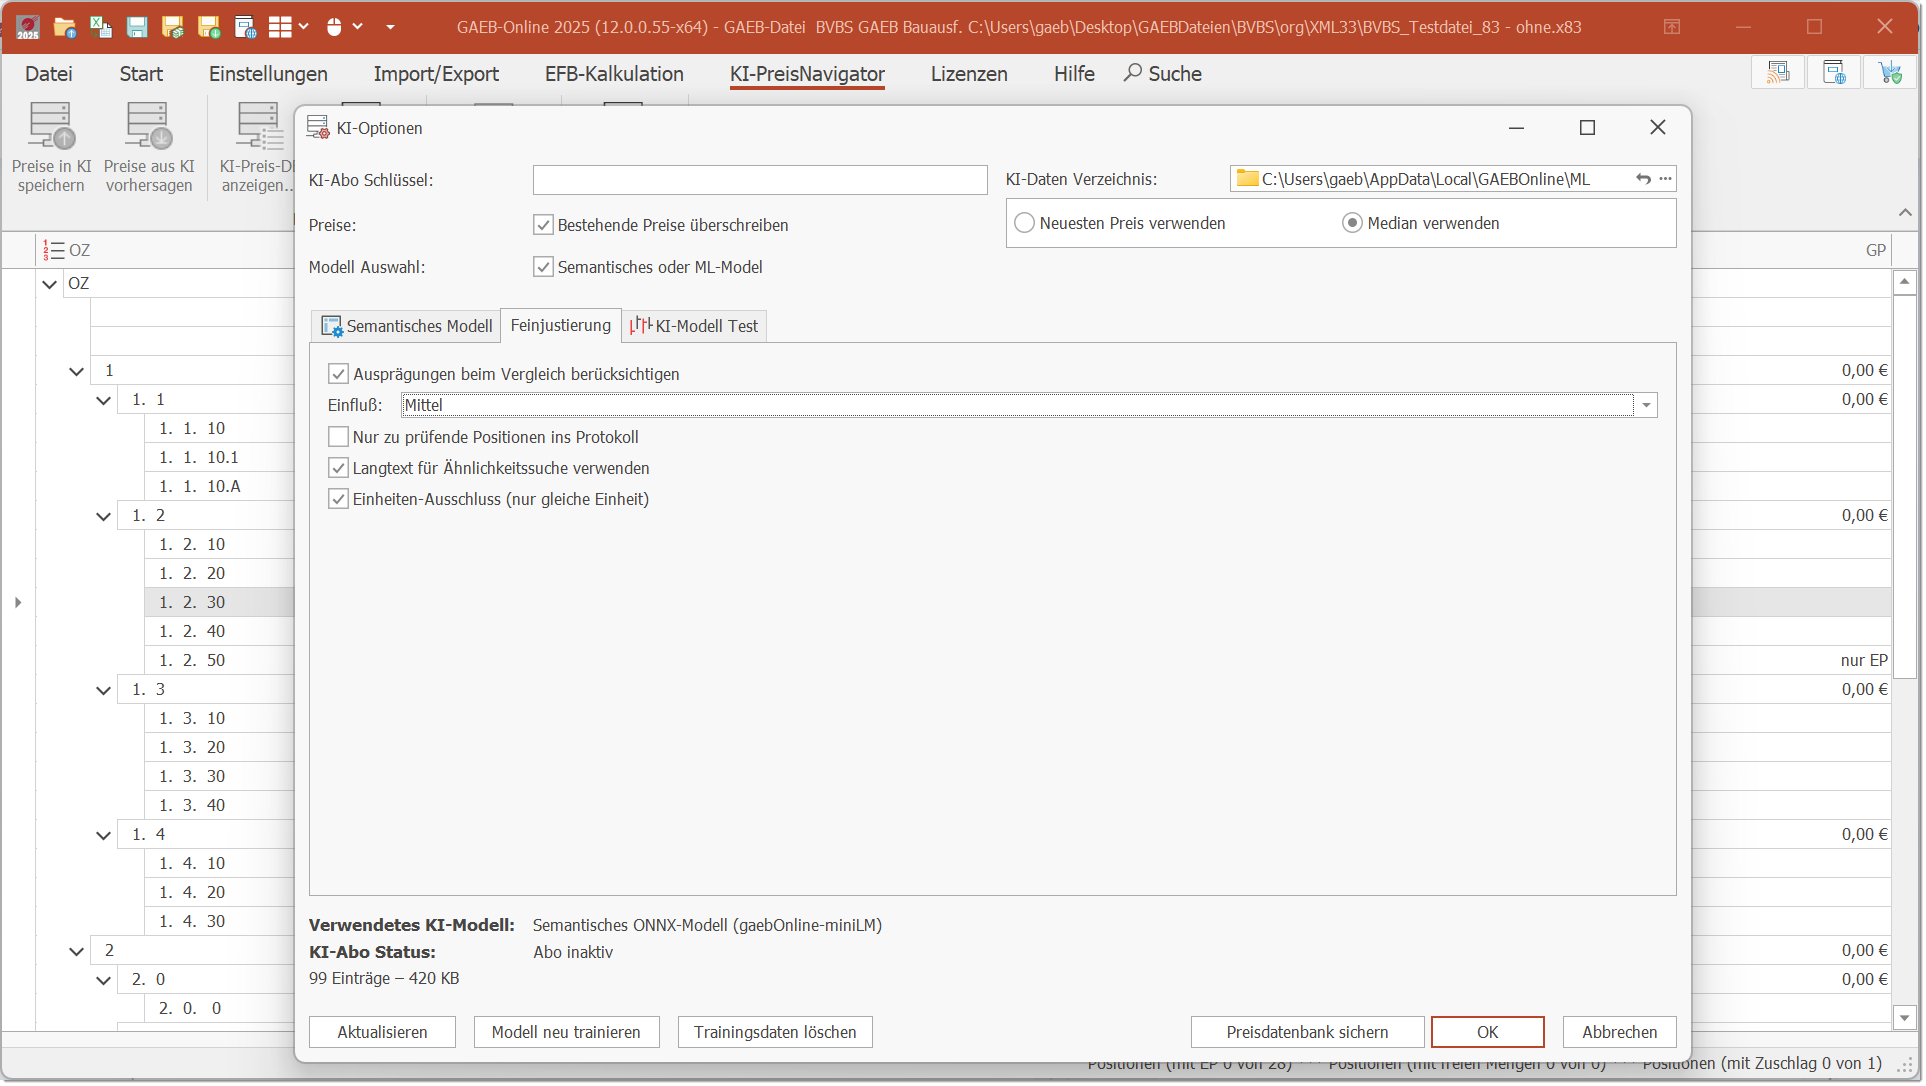The width and height of the screenshot is (1926, 1086).
Task: Click the OZ column header numbering icon
Action: pos(53,250)
